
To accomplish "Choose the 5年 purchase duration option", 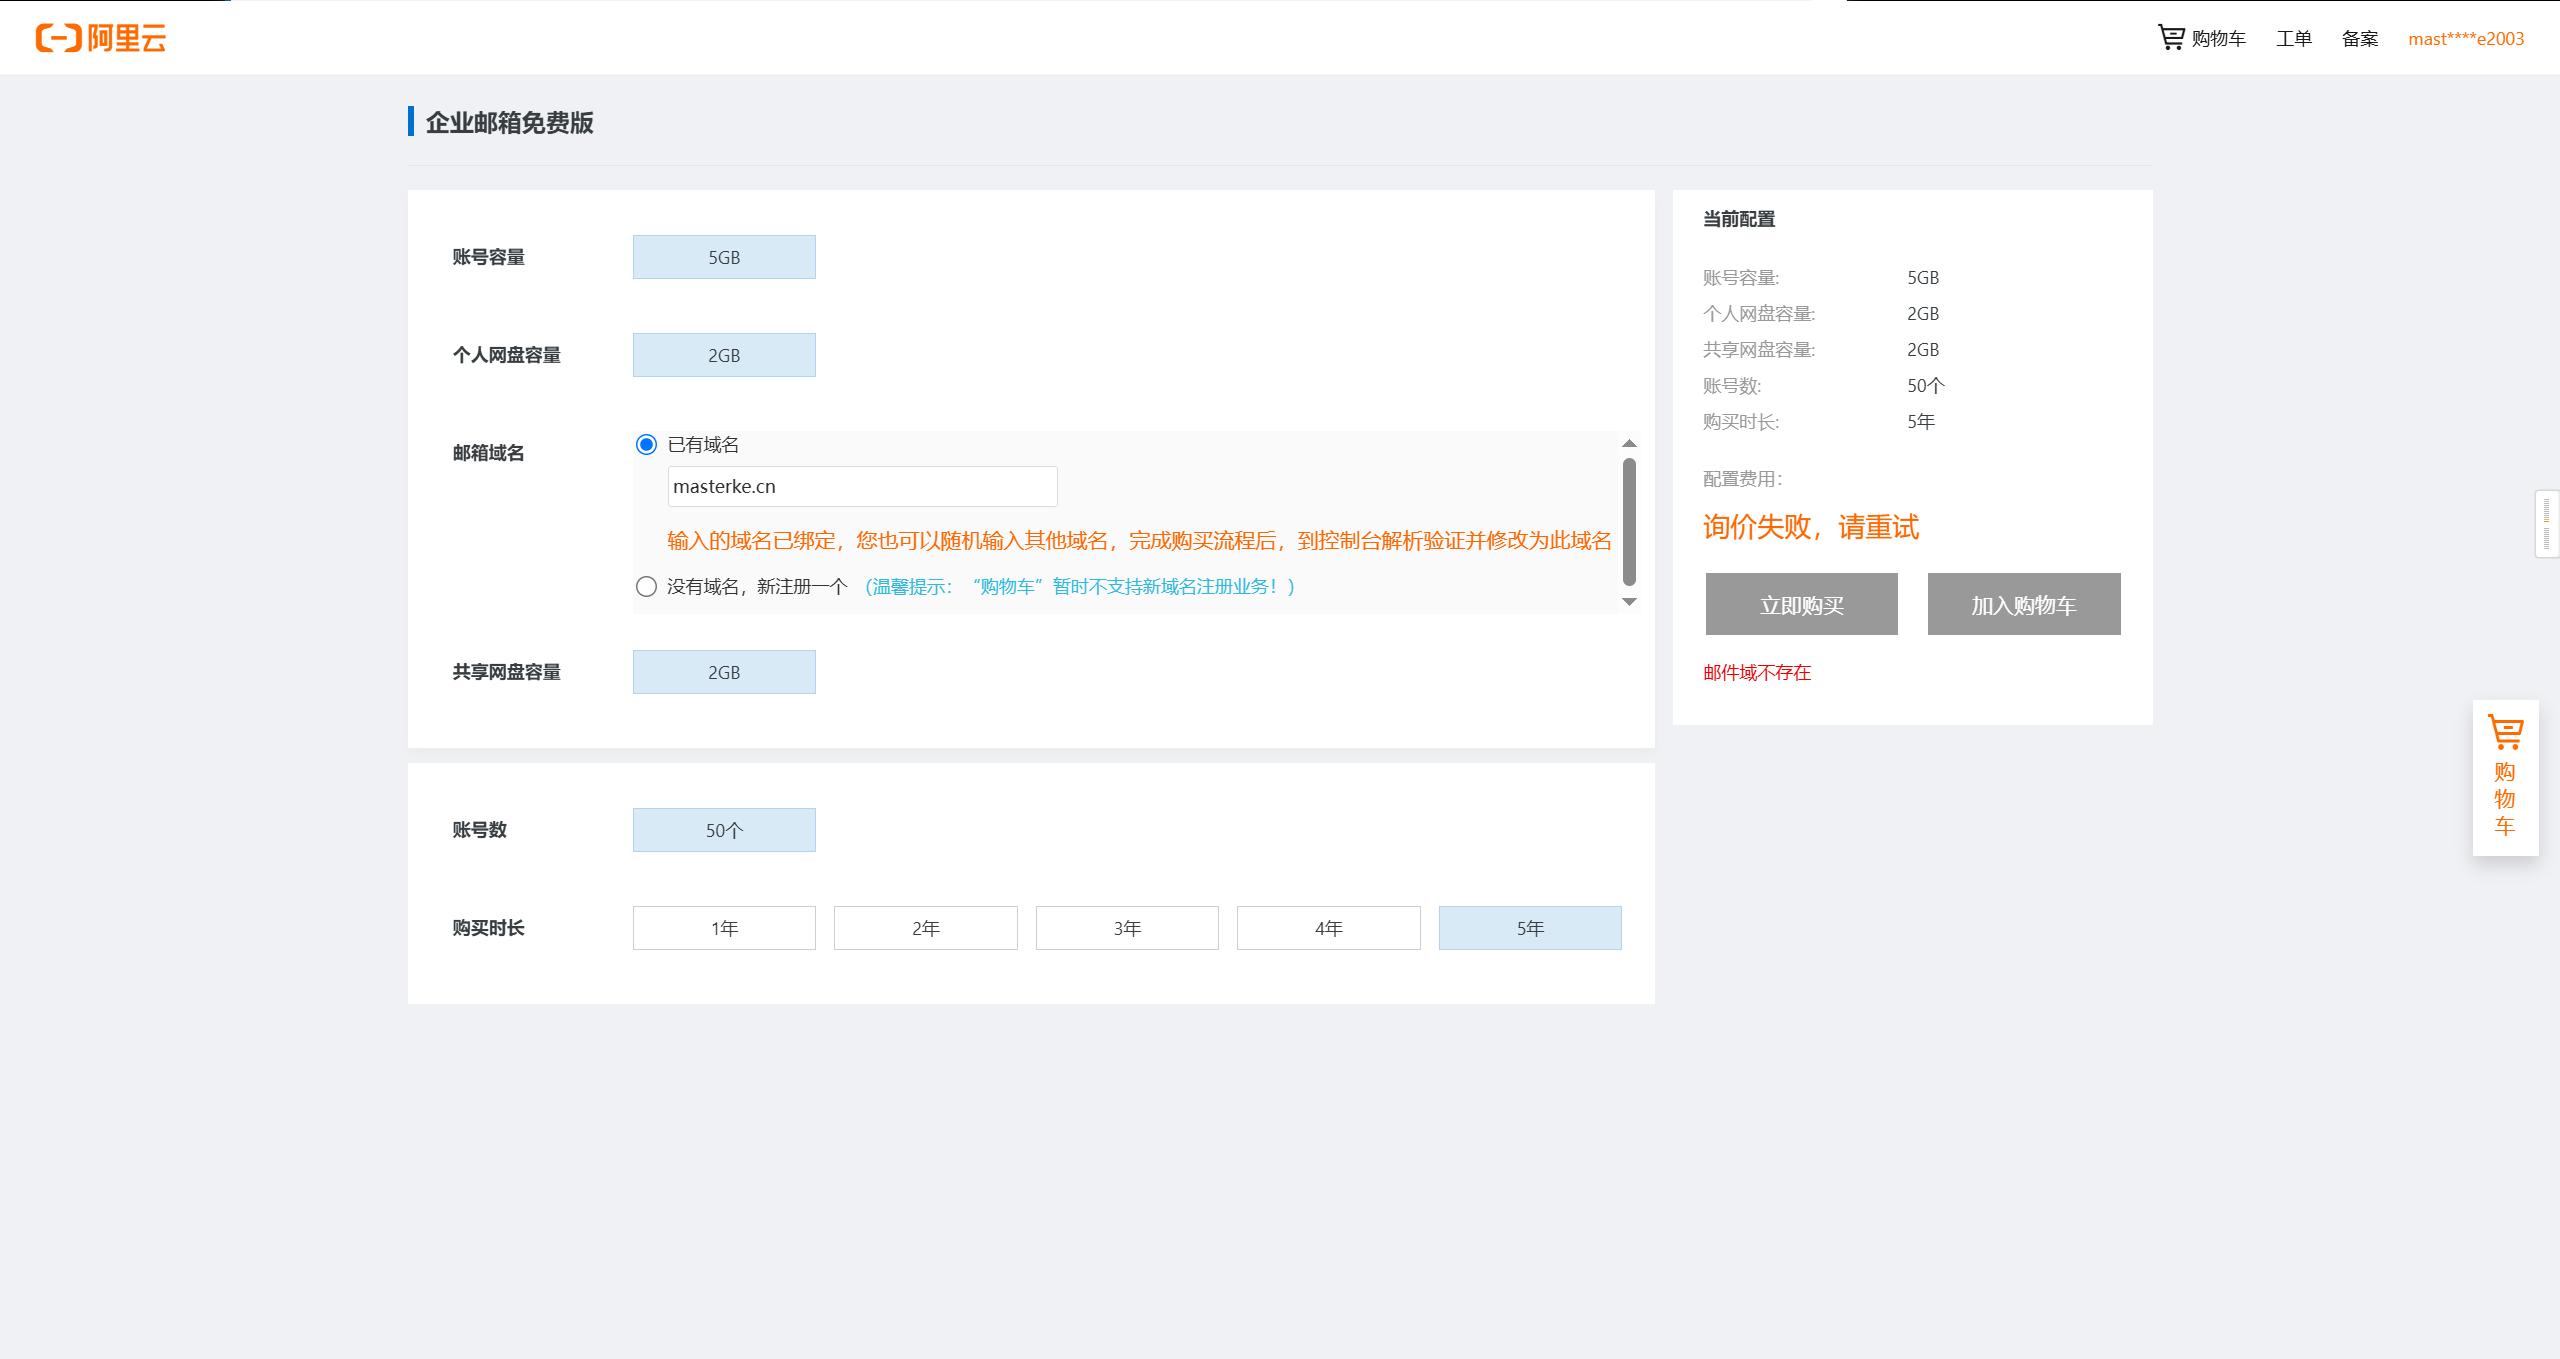I will [x=1529, y=928].
